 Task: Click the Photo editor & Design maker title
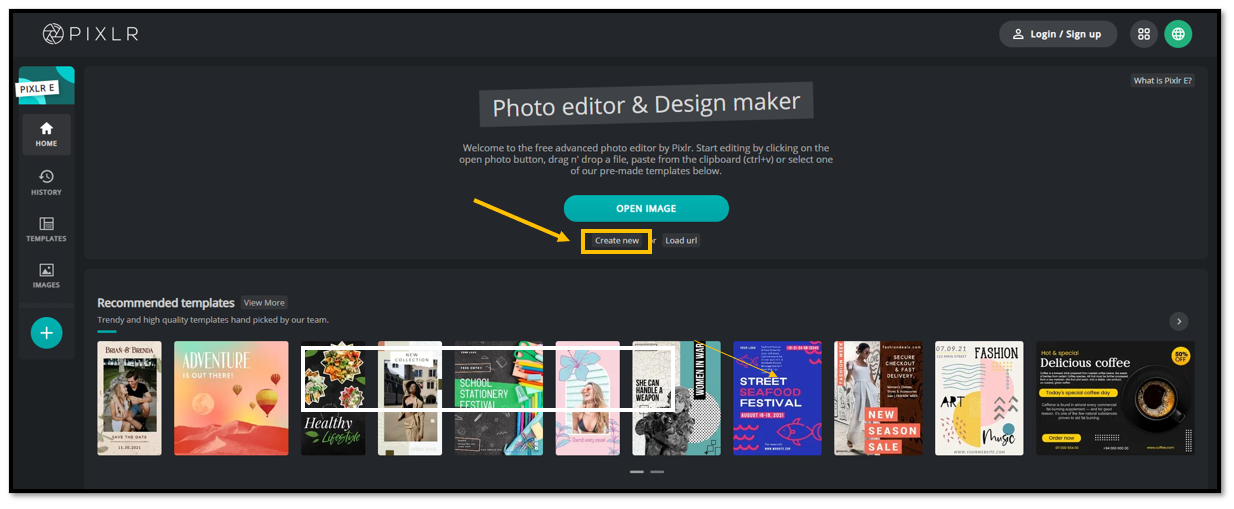(x=646, y=105)
